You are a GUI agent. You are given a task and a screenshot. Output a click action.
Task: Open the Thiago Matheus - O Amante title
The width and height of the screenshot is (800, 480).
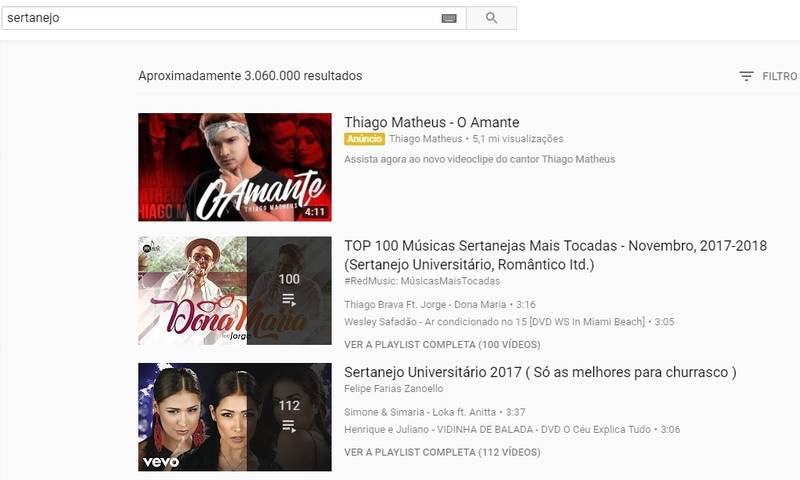432,122
